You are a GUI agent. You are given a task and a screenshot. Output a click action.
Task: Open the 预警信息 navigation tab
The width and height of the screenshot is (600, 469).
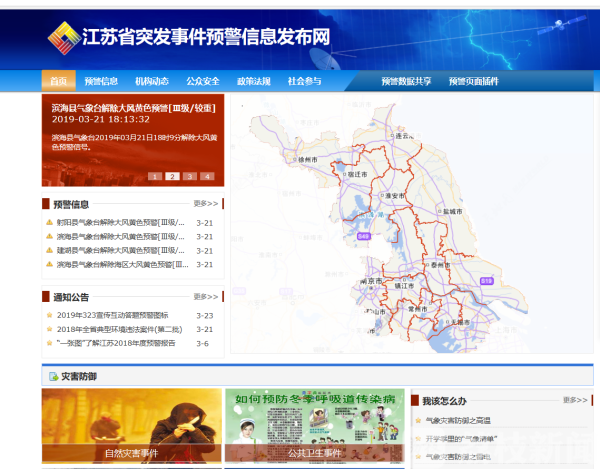101,81
